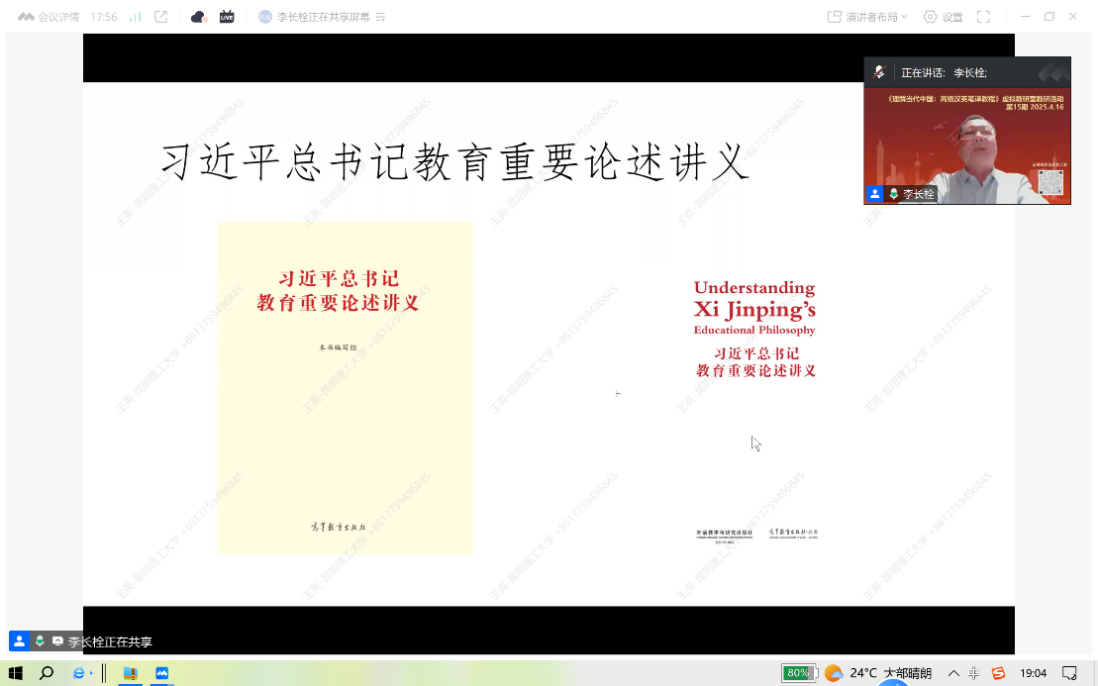Viewport: 1098px width, 686px height.
Task: Toggle the Chinese input method indicator
Action: [974, 673]
